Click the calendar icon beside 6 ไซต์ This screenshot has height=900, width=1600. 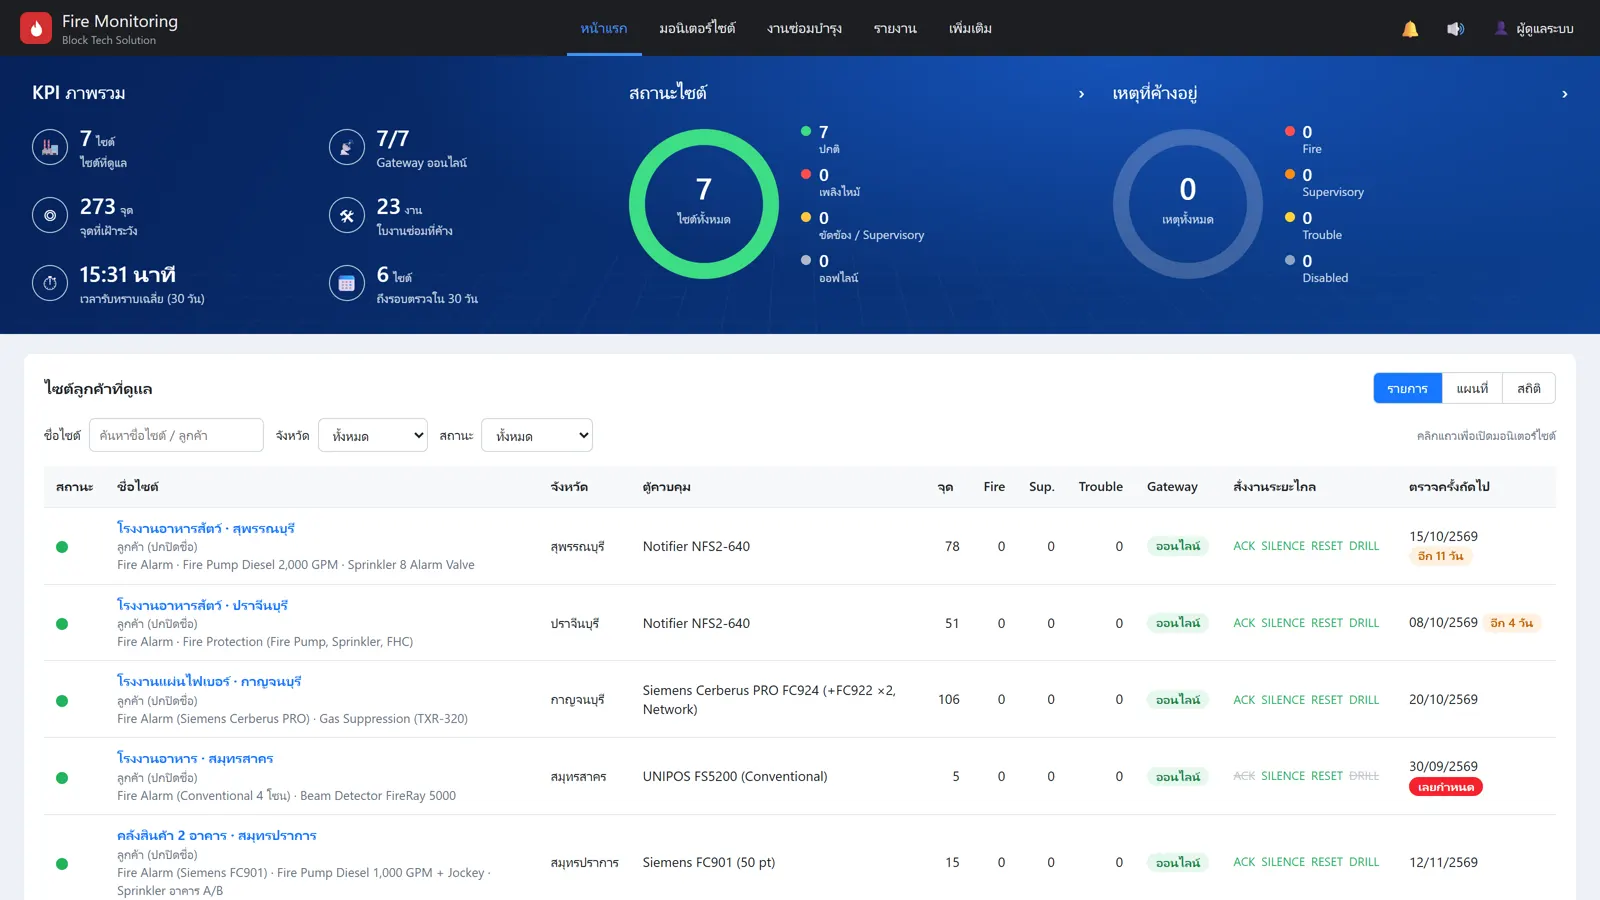(x=347, y=283)
